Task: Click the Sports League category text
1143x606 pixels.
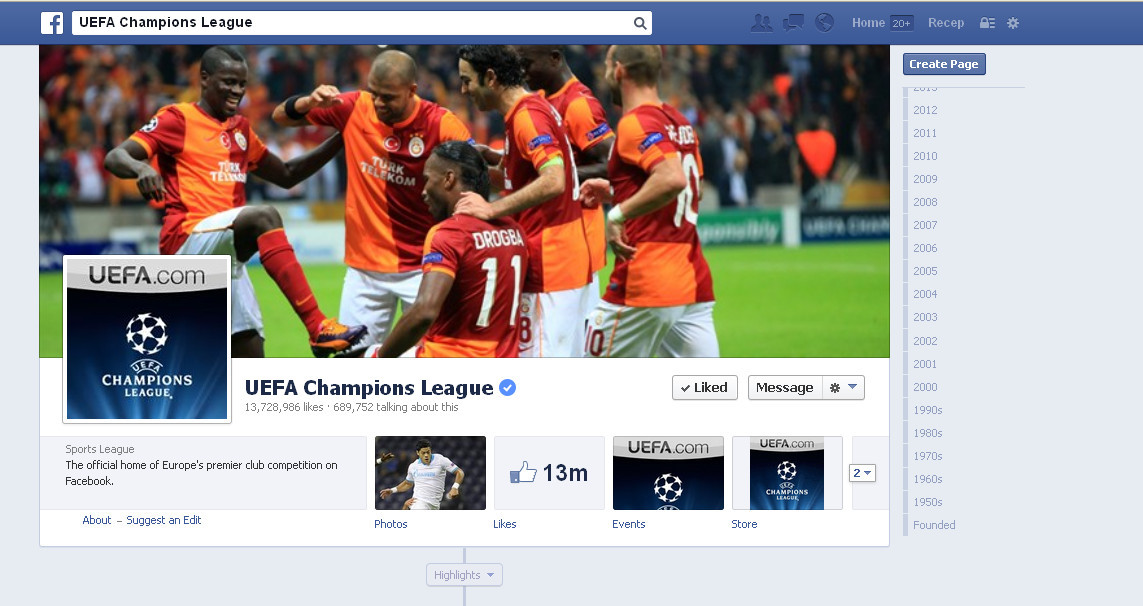Action: tap(100, 449)
